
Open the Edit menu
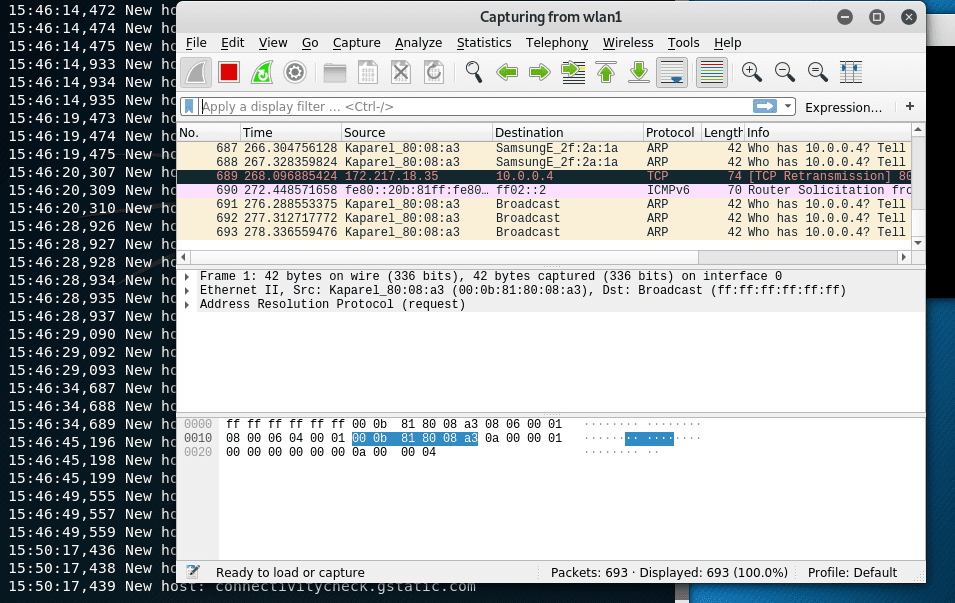point(233,43)
